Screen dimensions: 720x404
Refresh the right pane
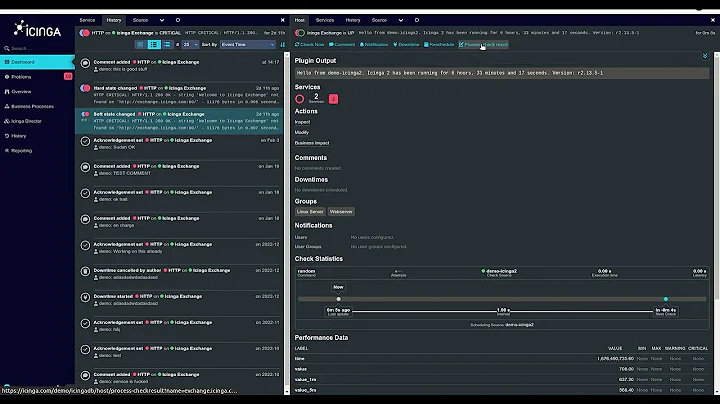click(417, 20)
